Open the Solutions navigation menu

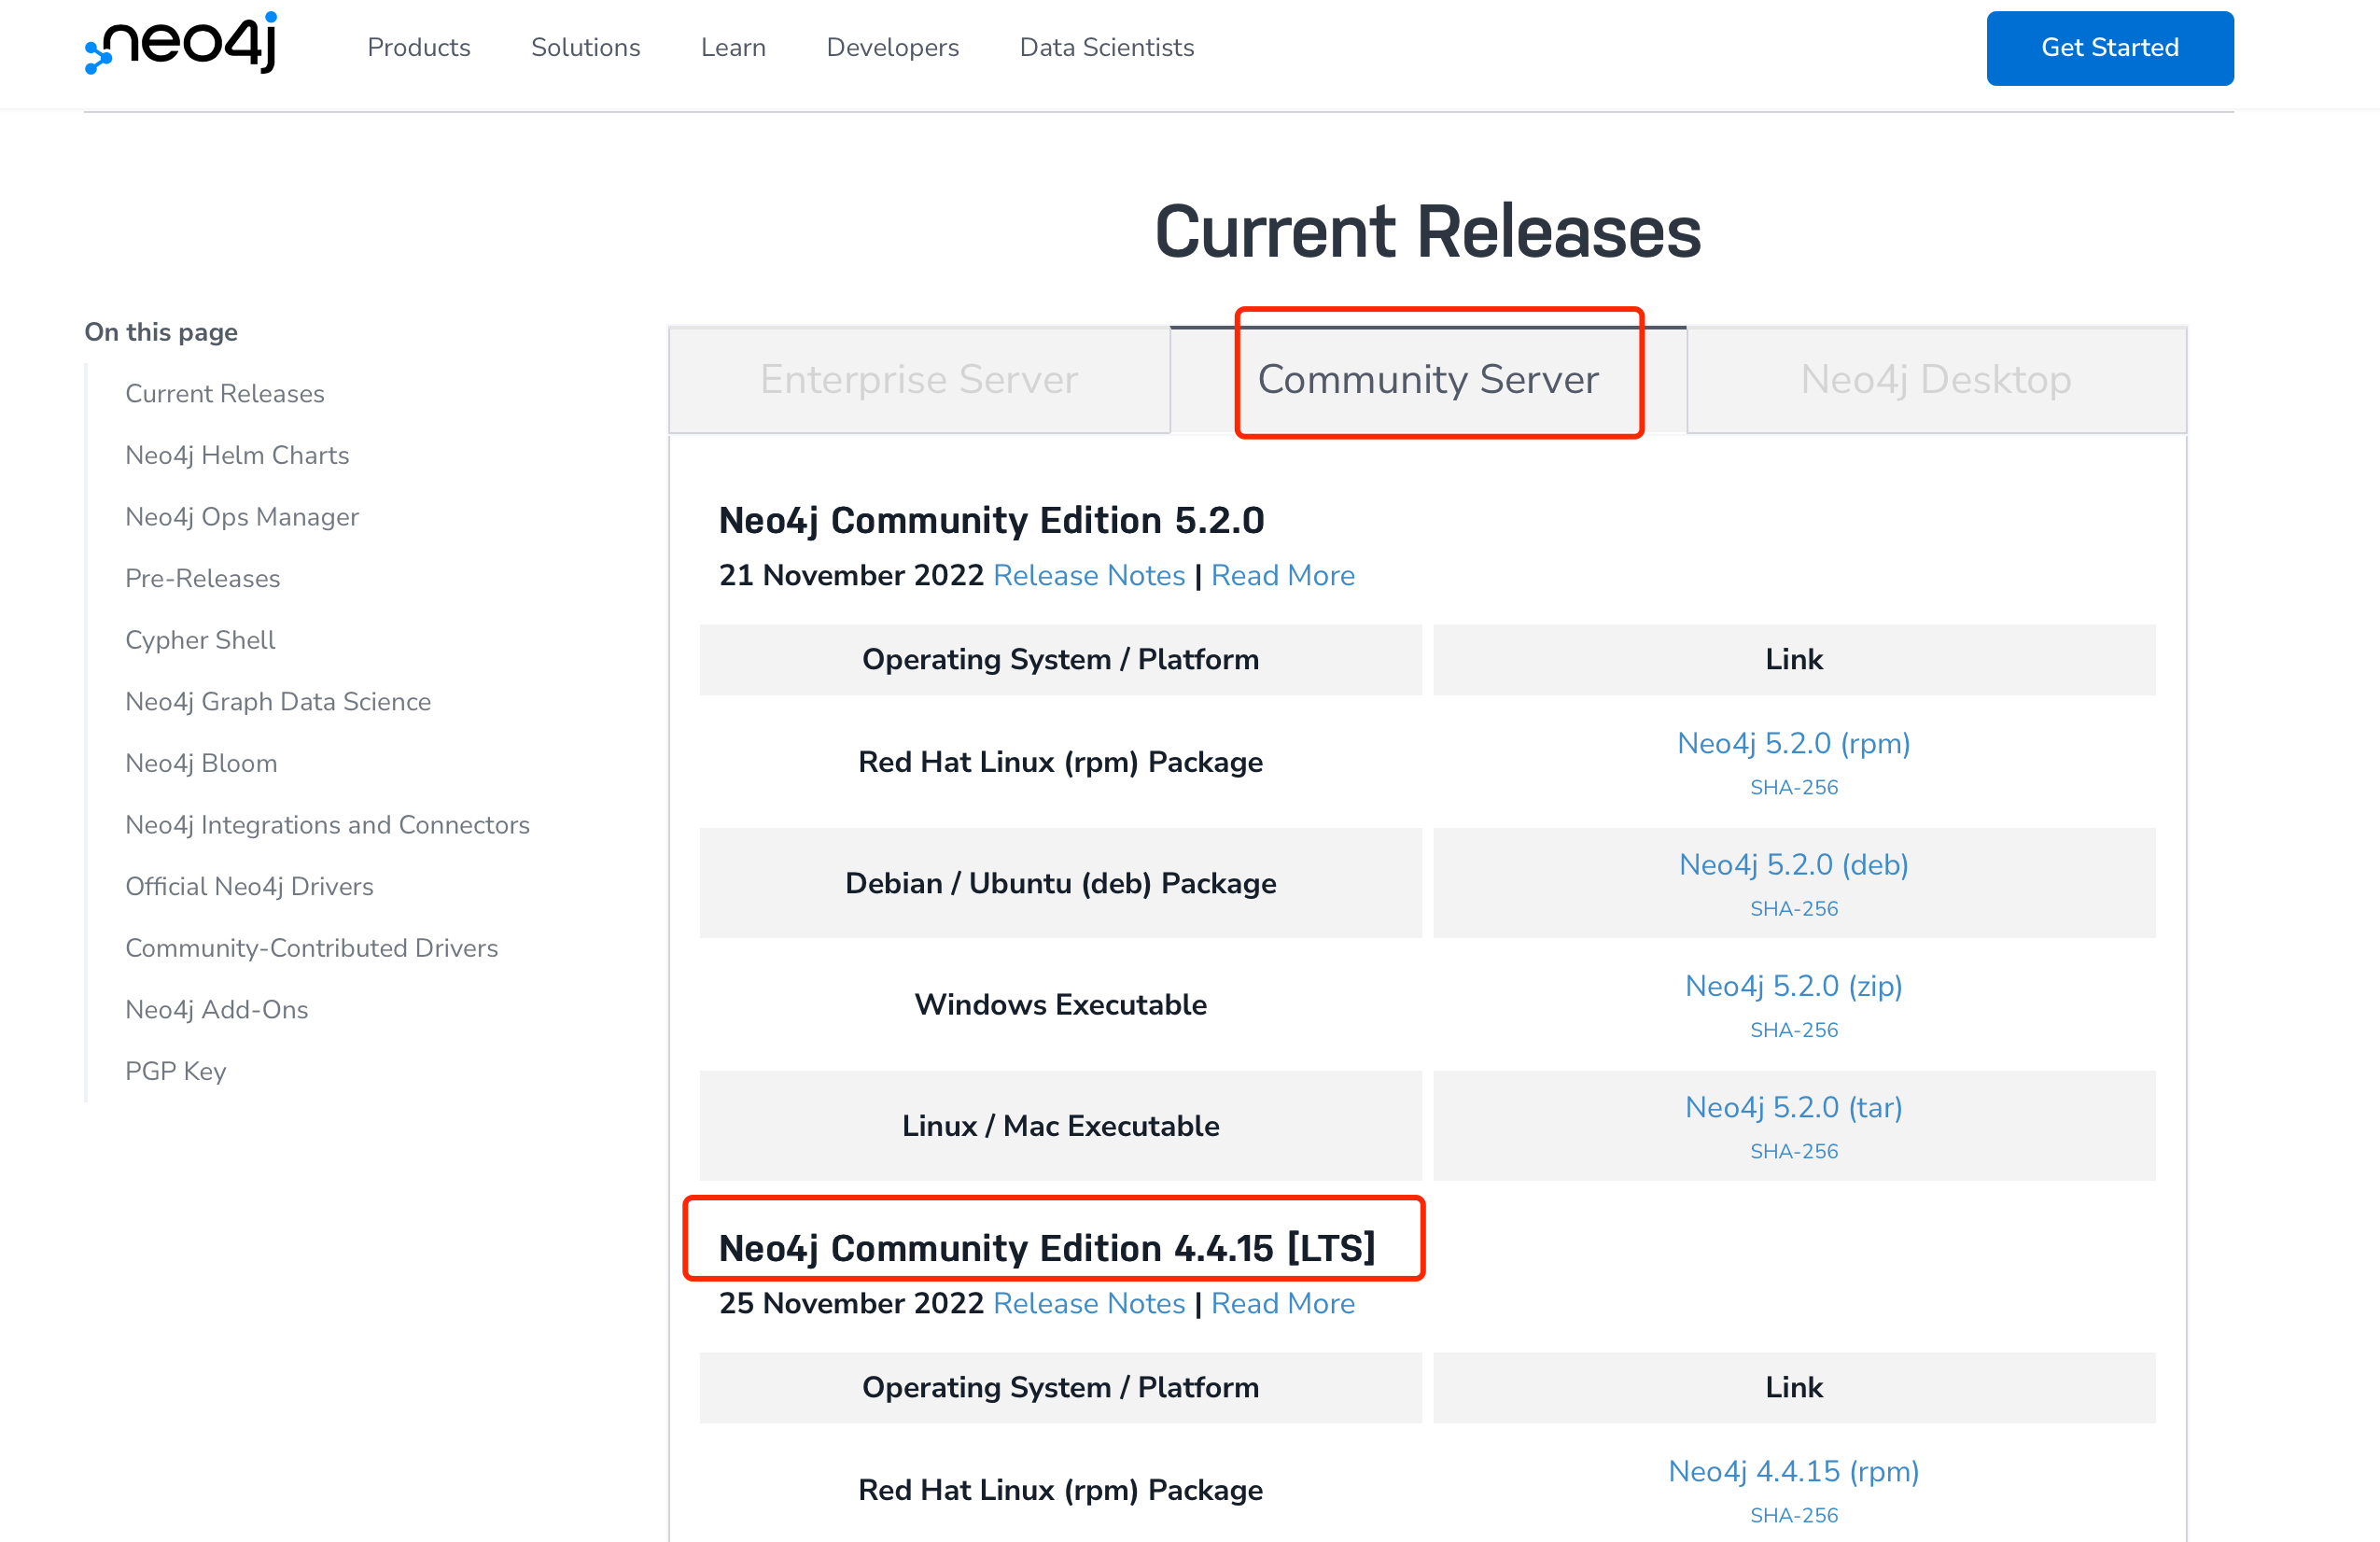pyautogui.click(x=585, y=47)
